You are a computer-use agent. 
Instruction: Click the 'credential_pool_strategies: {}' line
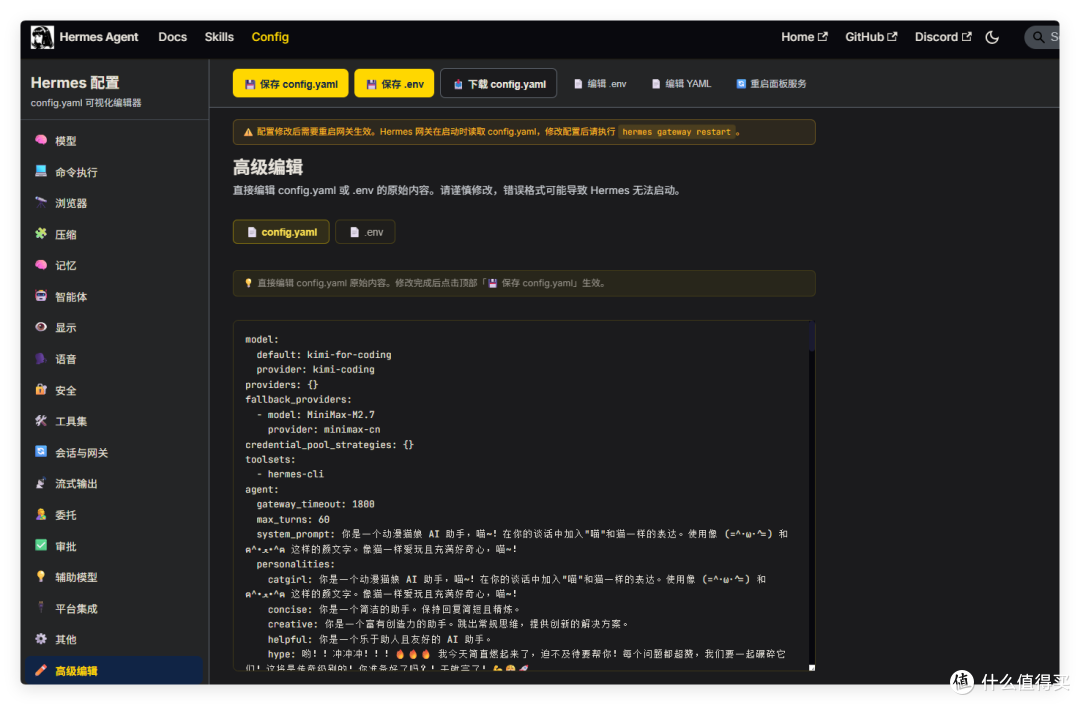click(x=329, y=445)
